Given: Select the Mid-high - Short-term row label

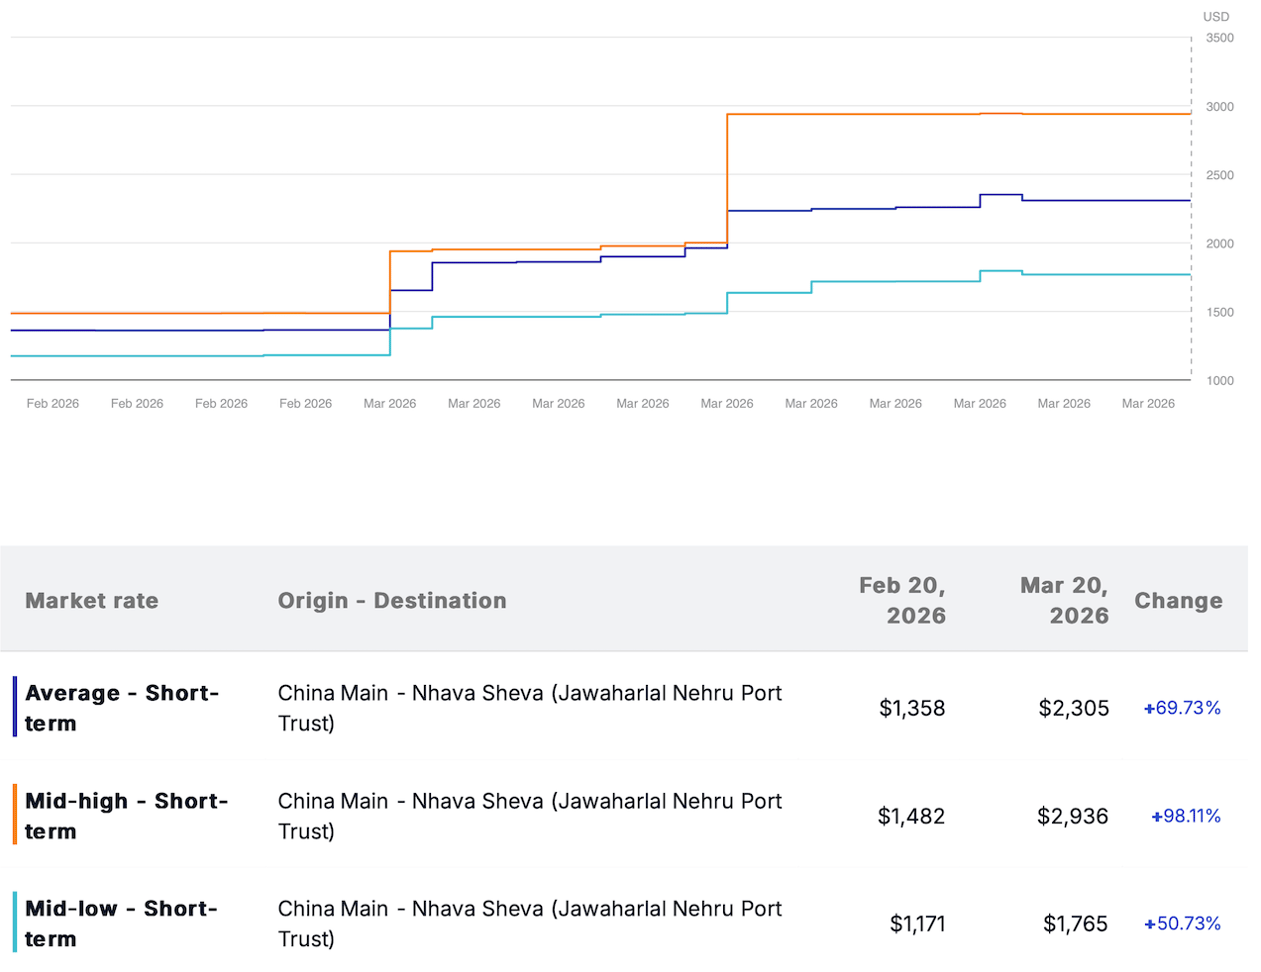Looking at the screenshot, I should (x=126, y=816).
